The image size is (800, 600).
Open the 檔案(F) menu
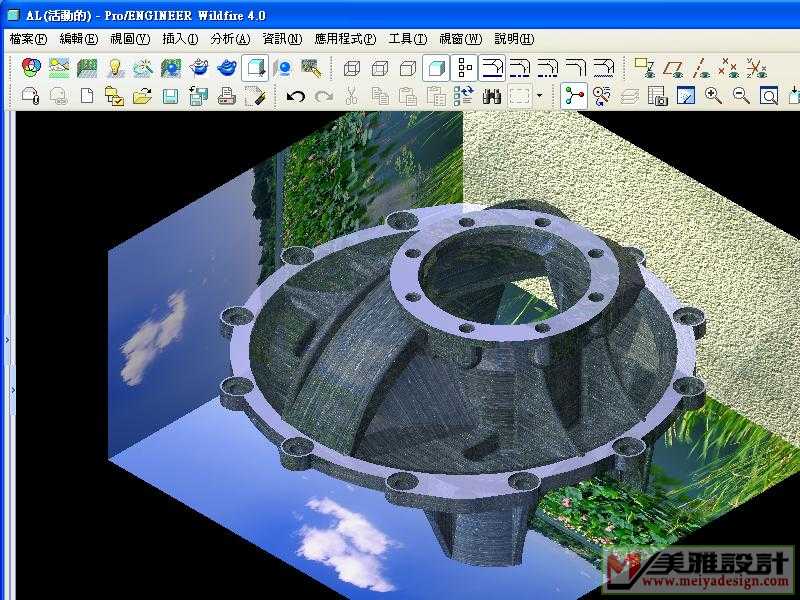pyautogui.click(x=28, y=39)
